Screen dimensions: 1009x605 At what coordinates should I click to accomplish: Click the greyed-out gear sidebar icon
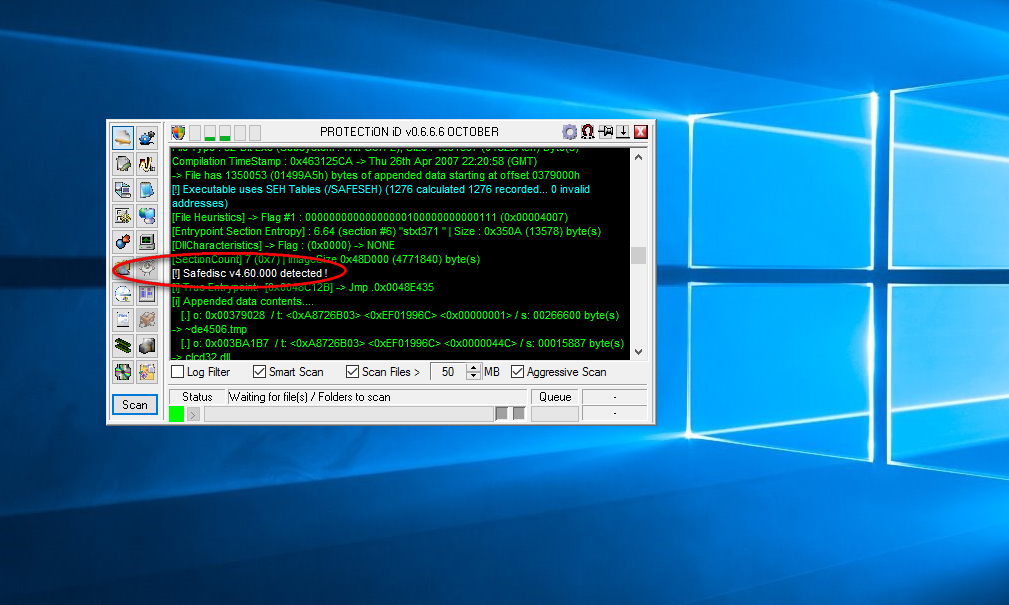[x=147, y=268]
